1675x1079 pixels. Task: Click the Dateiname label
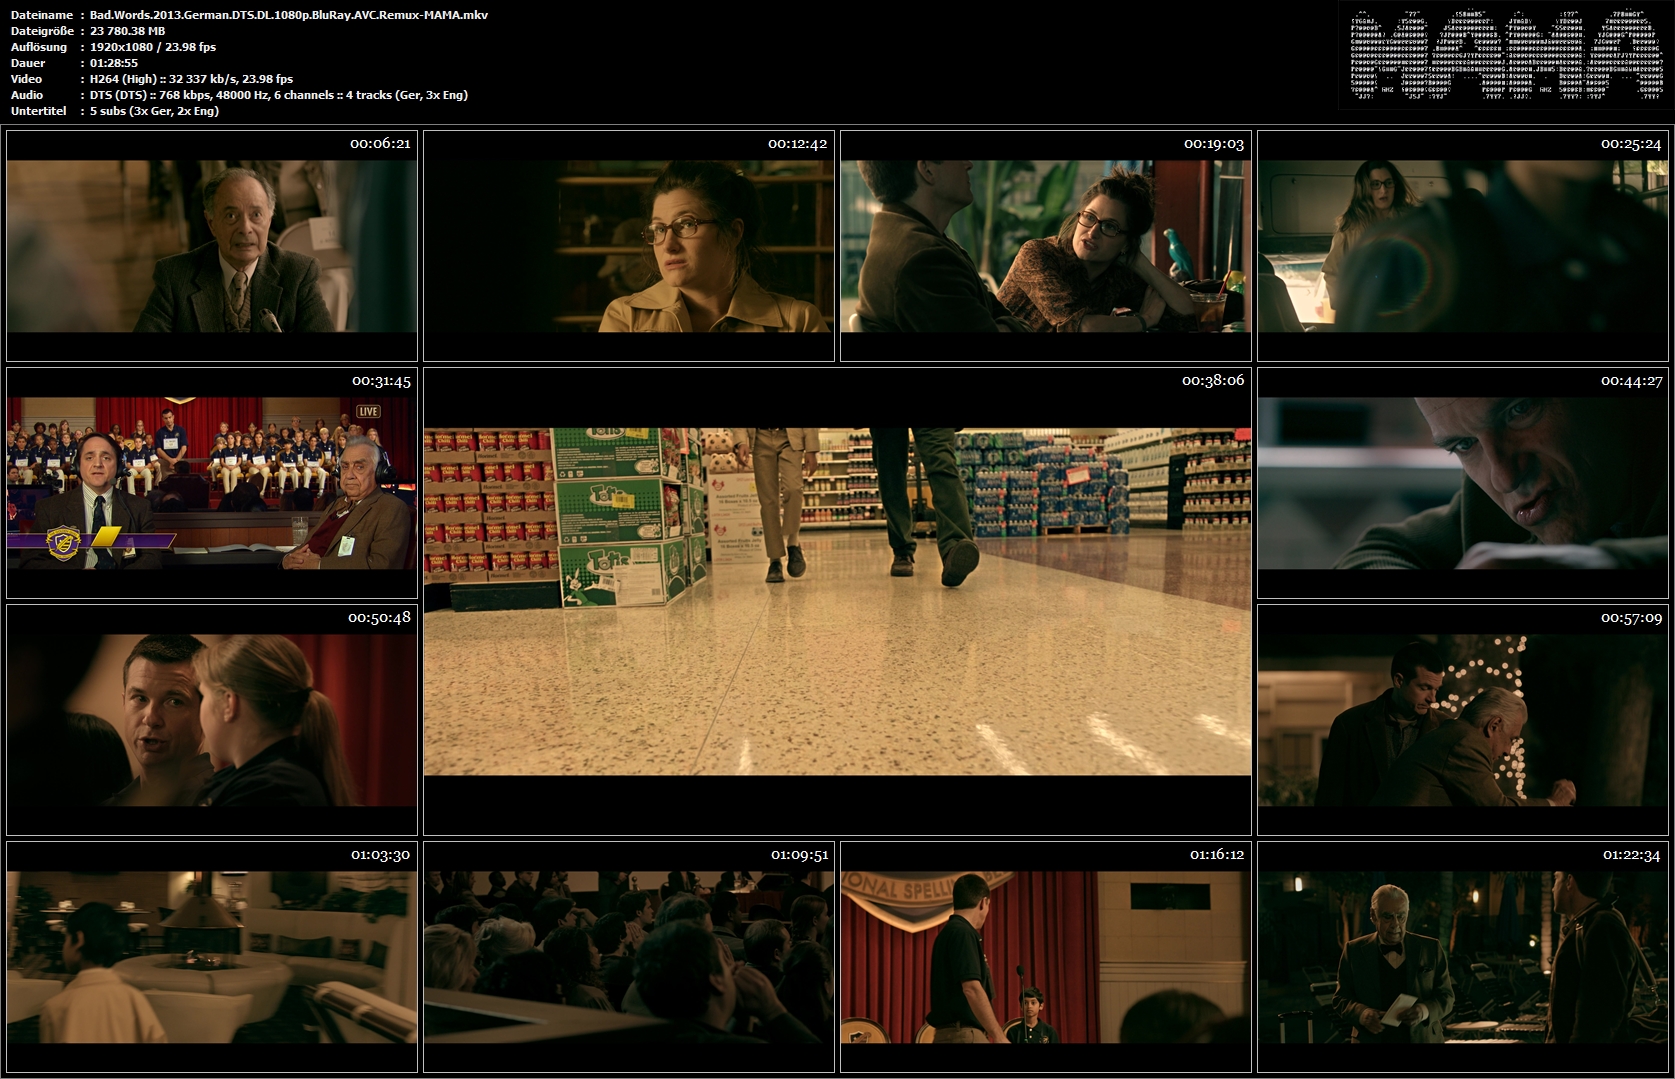coord(42,15)
